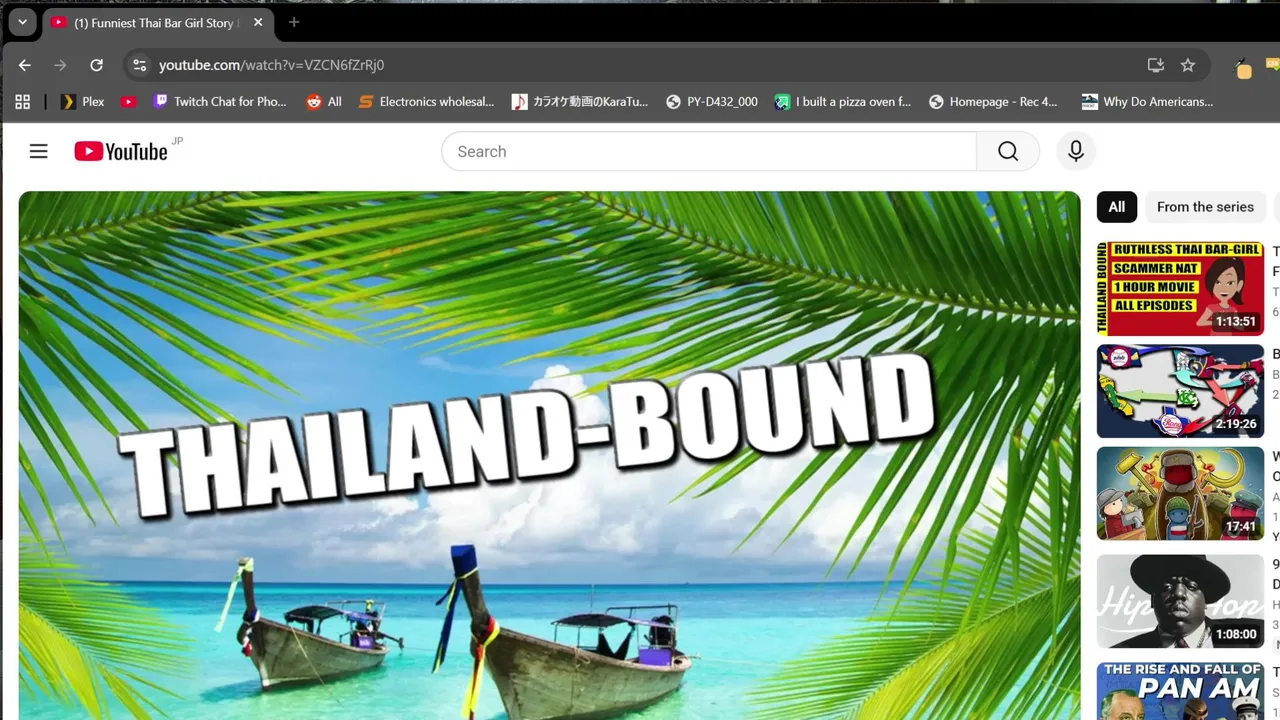This screenshot has width=1280, height=720.
Task: Open the 2:19:26 map video thumbnail
Action: 1180,391
